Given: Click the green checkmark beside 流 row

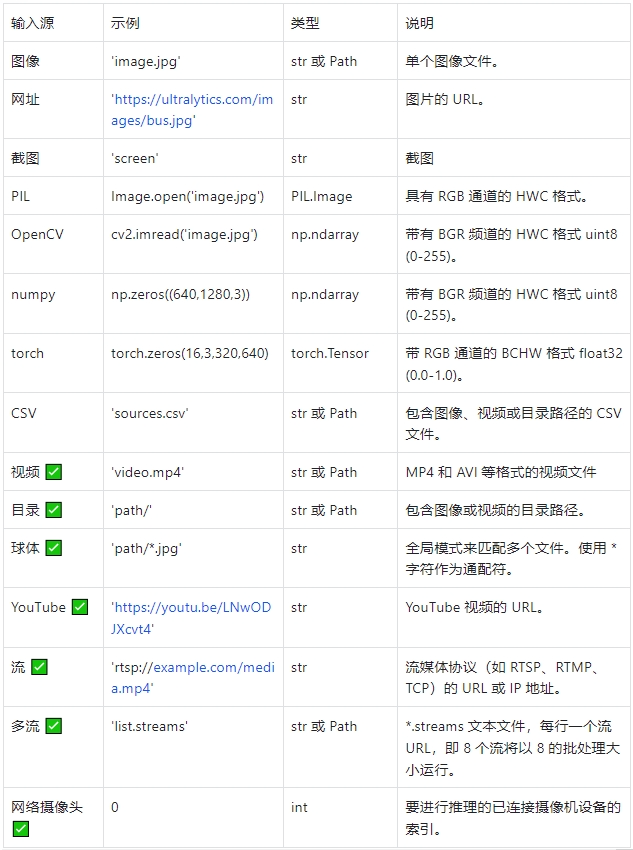Looking at the screenshot, I should (x=40, y=667).
